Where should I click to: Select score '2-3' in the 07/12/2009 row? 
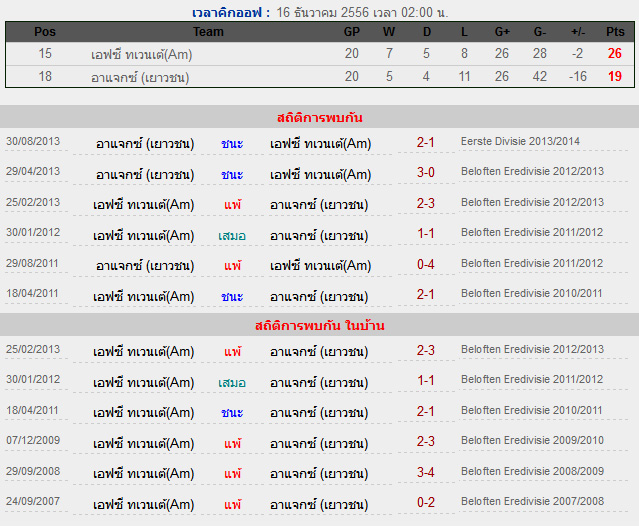(425, 441)
